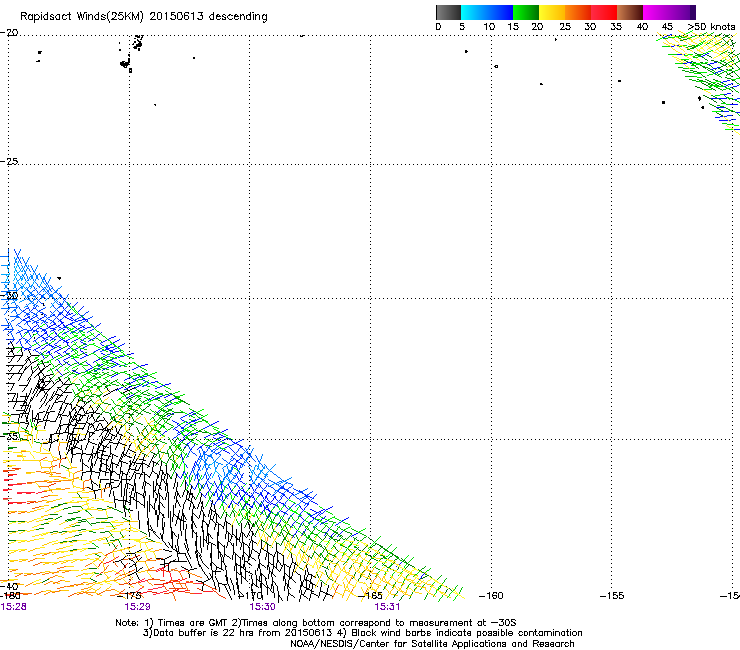
Task: Click the NOAA/NESDIS credit line
Action: (432, 644)
